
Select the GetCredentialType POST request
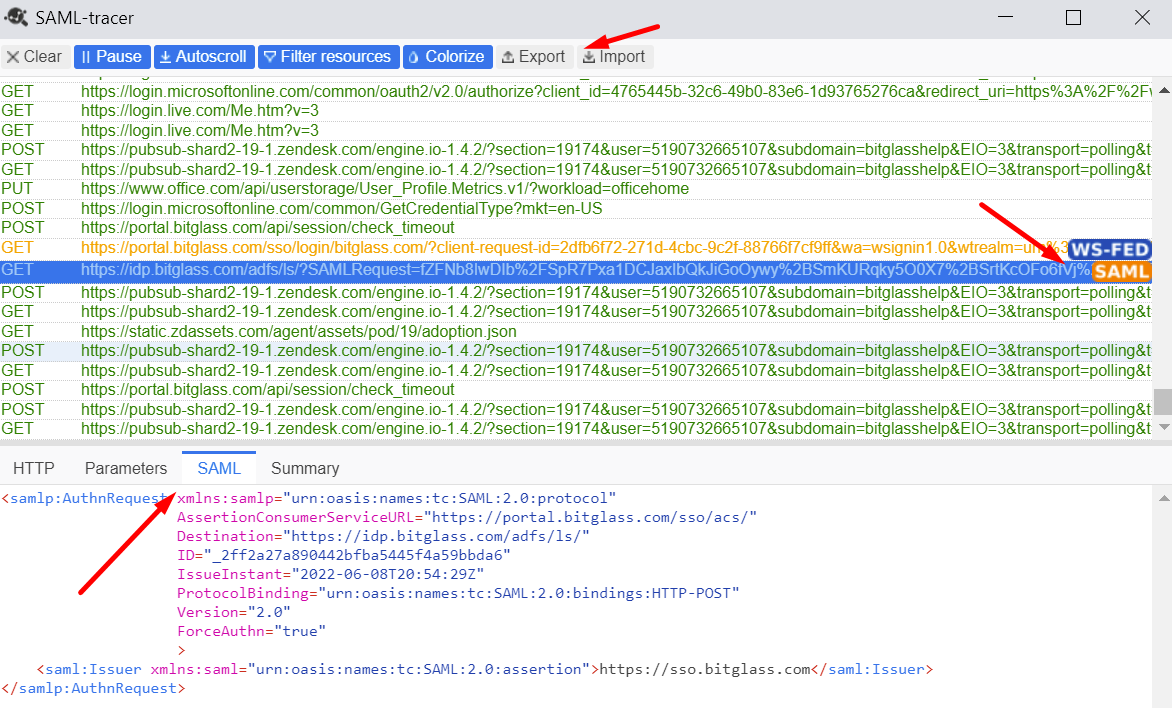pos(576,208)
